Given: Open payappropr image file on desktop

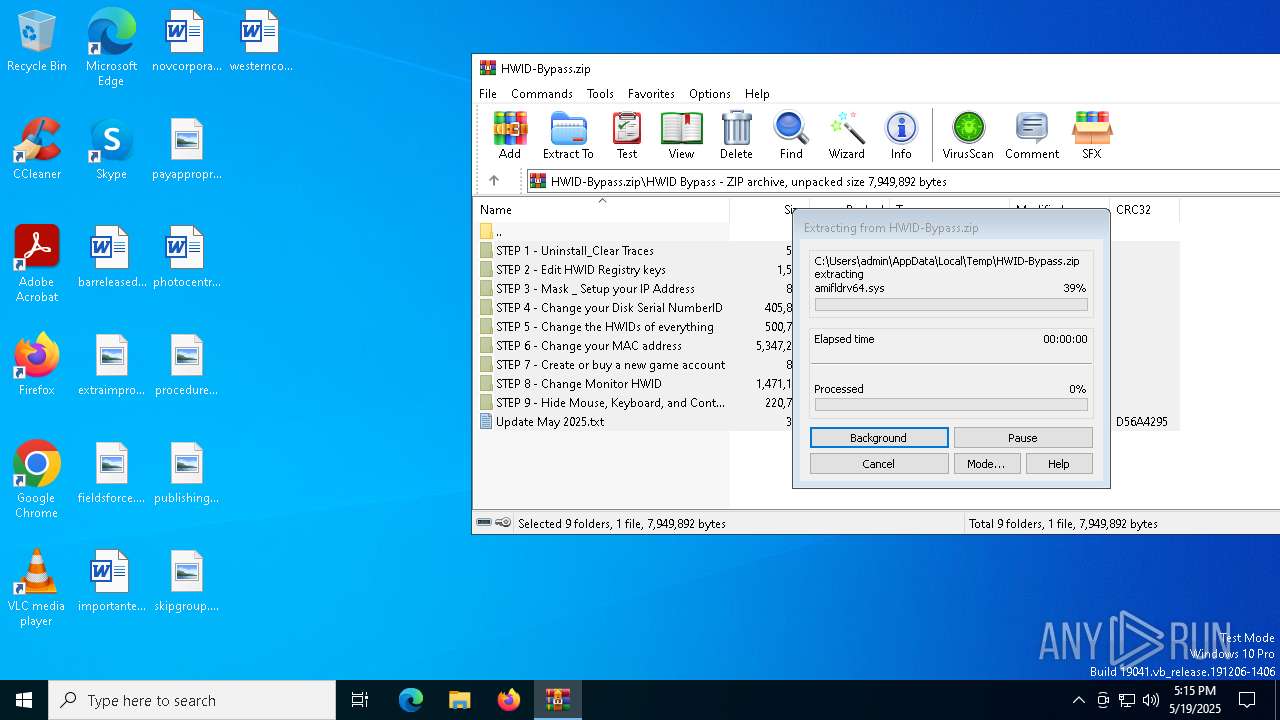Looking at the screenshot, I should (x=186, y=149).
